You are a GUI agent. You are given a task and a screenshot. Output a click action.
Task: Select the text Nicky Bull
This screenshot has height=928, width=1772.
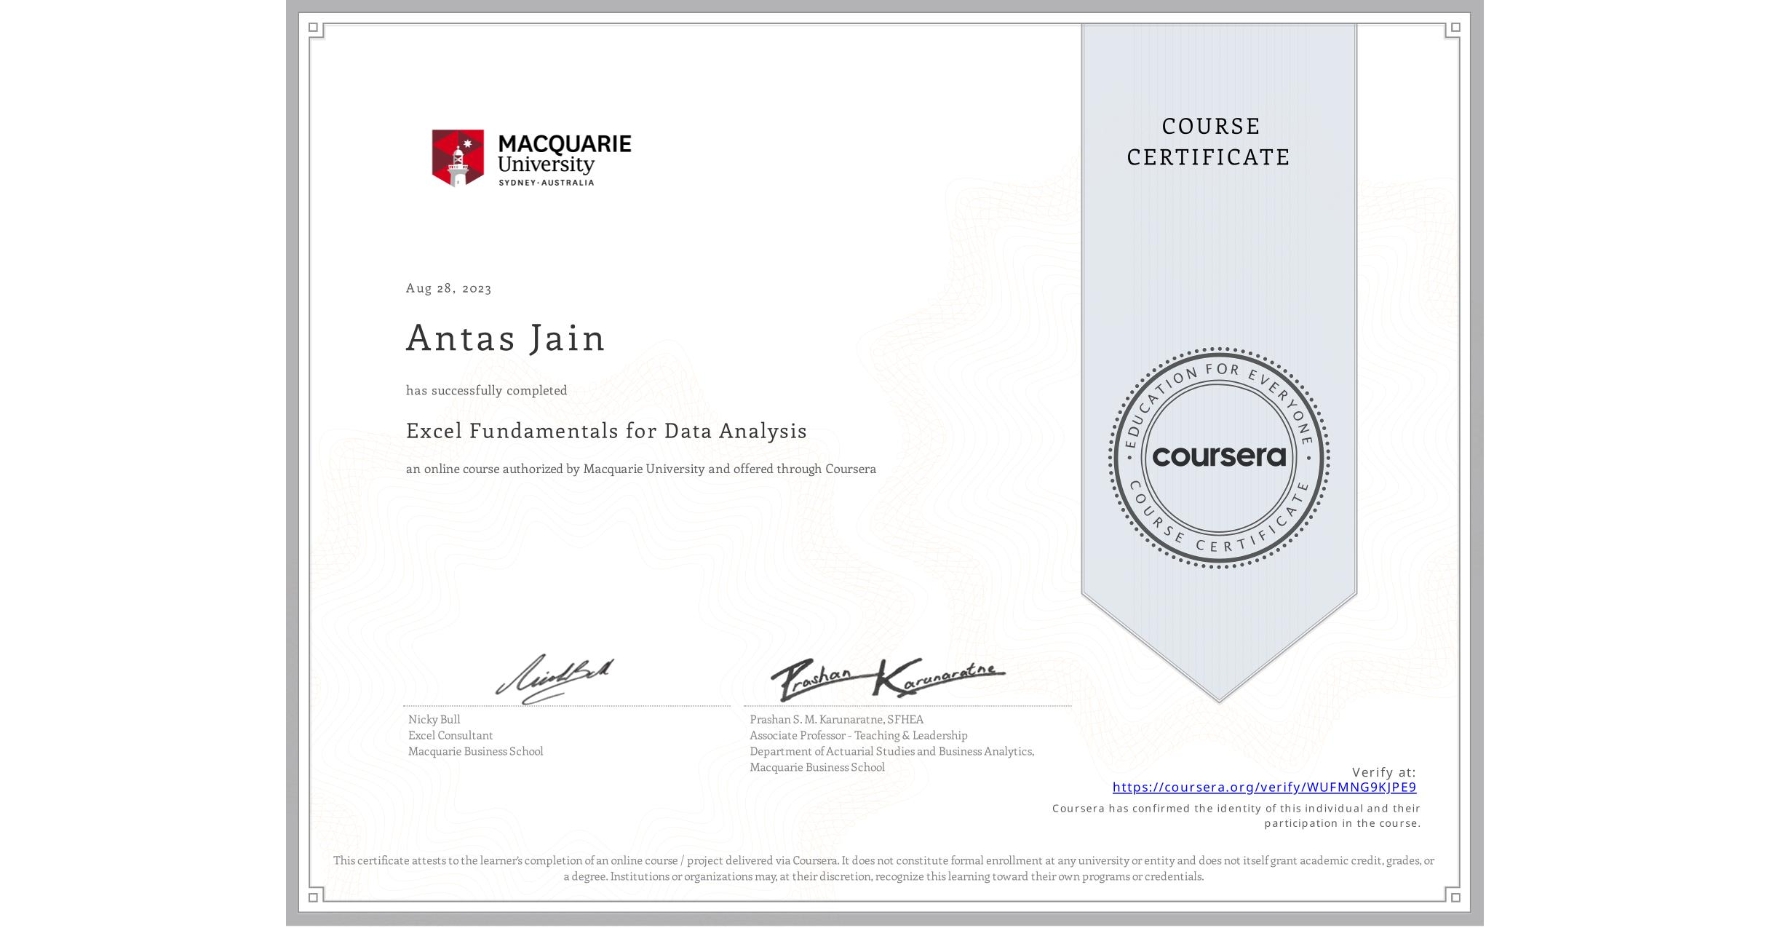(434, 720)
